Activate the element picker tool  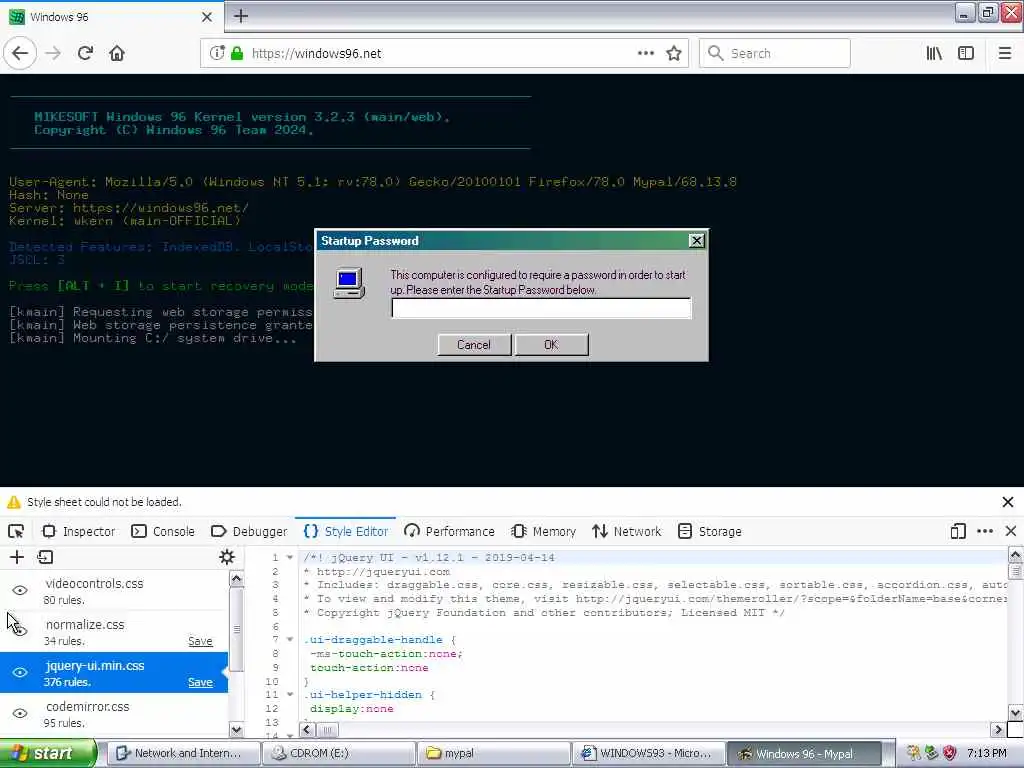16,532
